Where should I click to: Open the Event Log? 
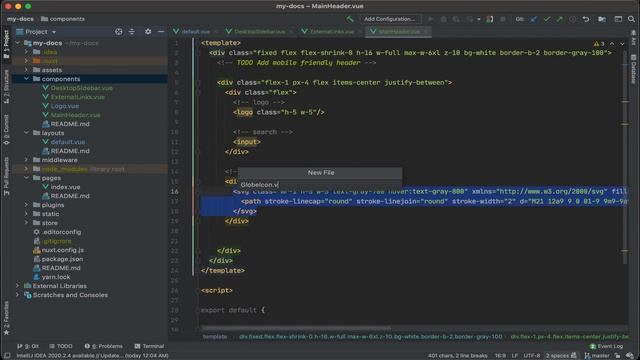pyautogui.click(x=606, y=346)
